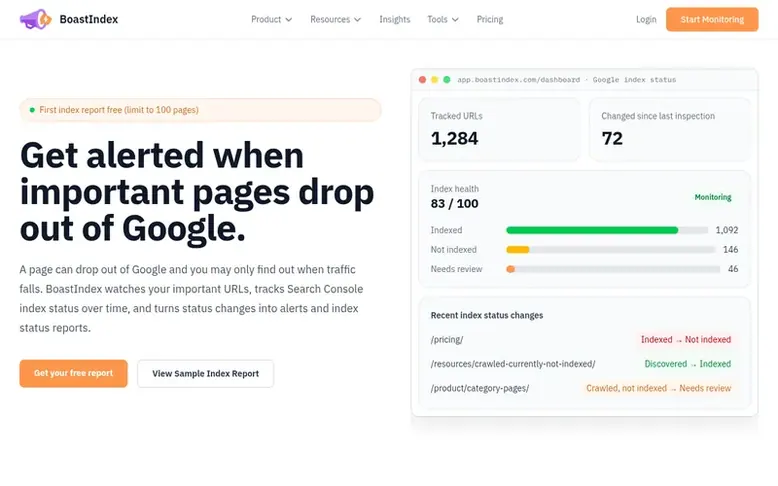778x486 pixels.
Task: Click the green window dot in dashboard mockup
Action: pos(447,79)
